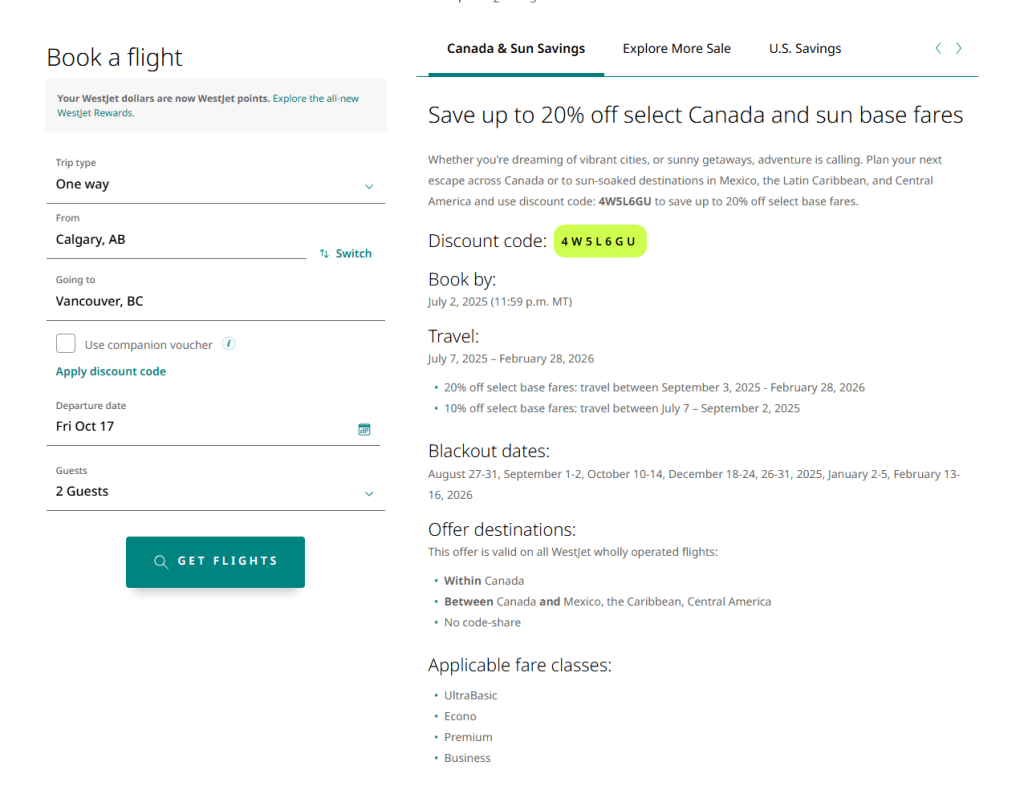Image resolution: width=1024 pixels, height=786 pixels.
Task: Open the Trip type dropdown
Action: (215, 185)
